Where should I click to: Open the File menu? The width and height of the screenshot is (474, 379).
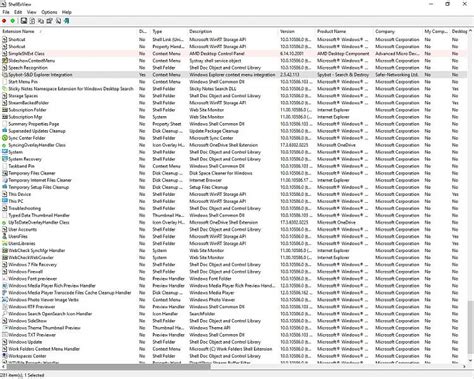point(6,12)
